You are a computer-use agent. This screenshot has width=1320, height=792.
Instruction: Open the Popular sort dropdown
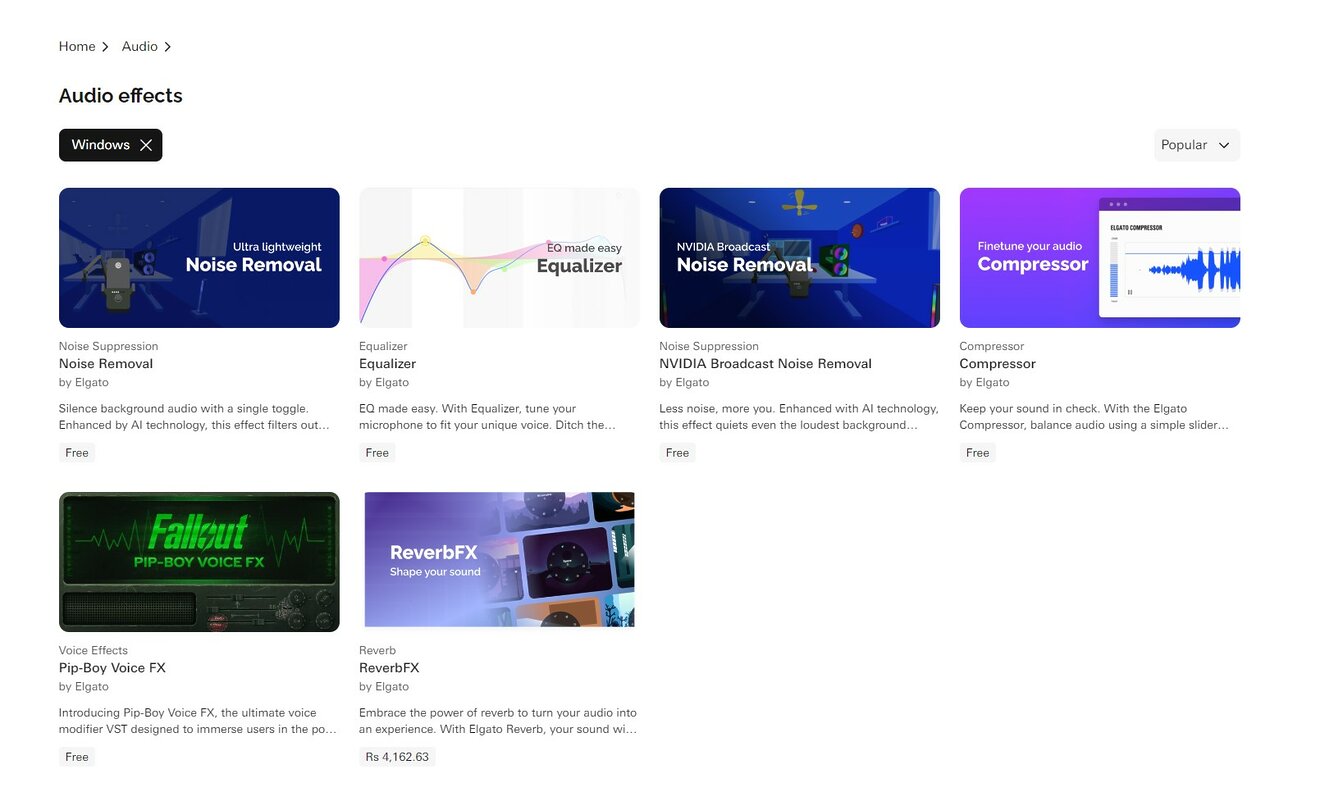[x=1196, y=145]
